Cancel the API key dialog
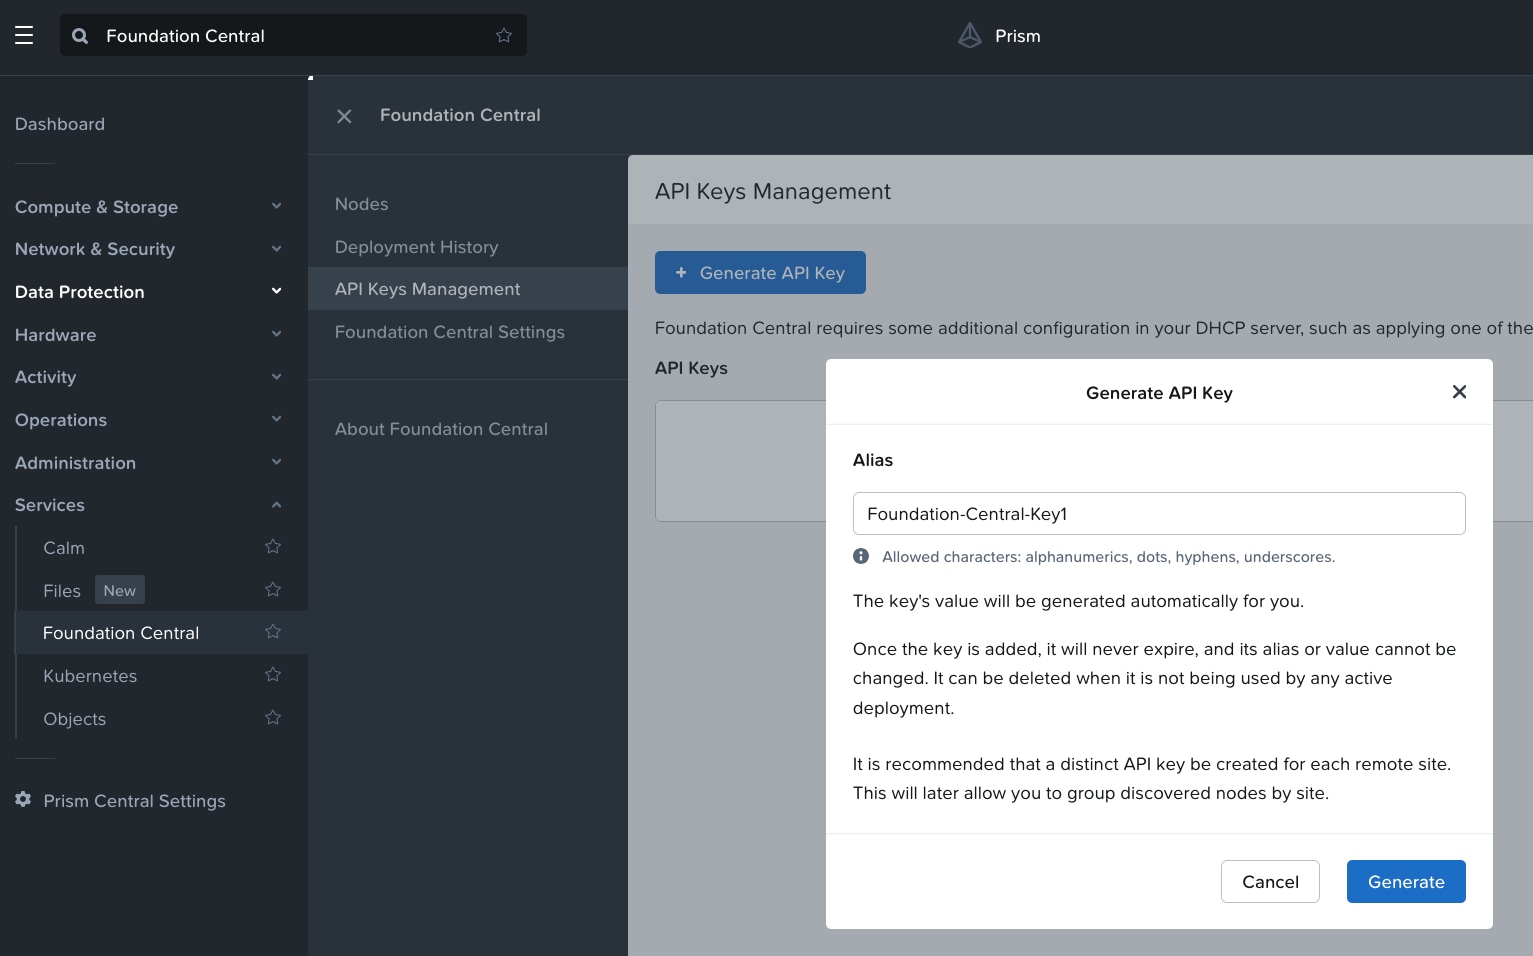1533x956 pixels. [1269, 881]
